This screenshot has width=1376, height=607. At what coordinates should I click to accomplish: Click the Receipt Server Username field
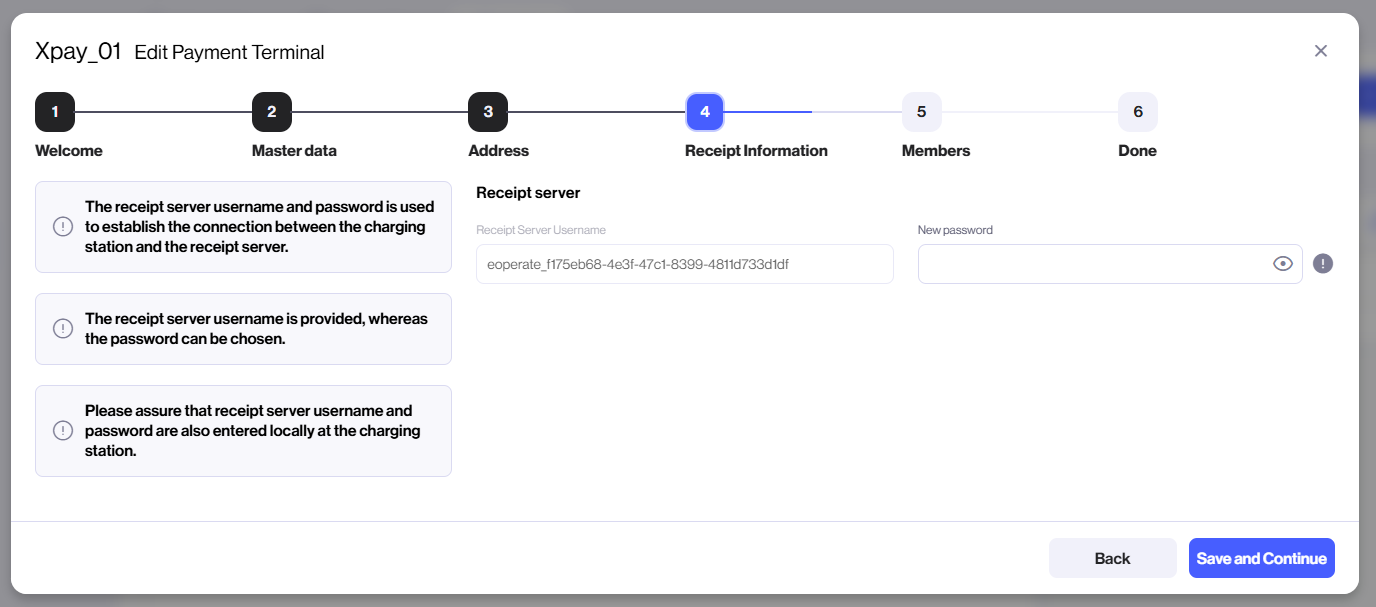[x=684, y=264]
